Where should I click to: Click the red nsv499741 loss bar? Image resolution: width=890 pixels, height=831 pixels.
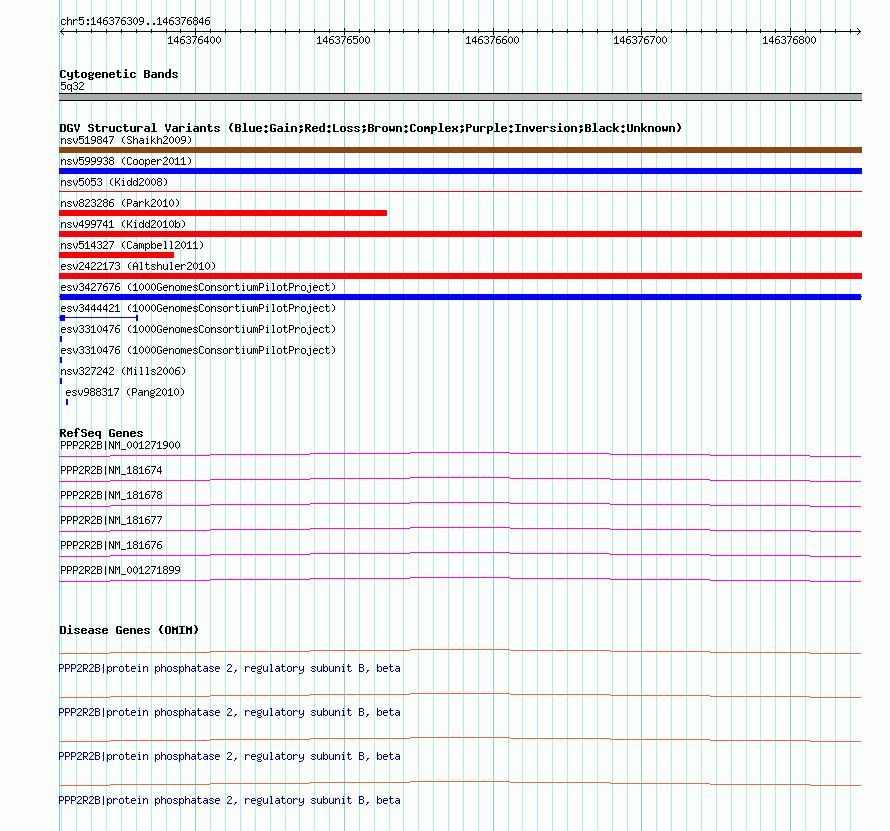(x=460, y=234)
